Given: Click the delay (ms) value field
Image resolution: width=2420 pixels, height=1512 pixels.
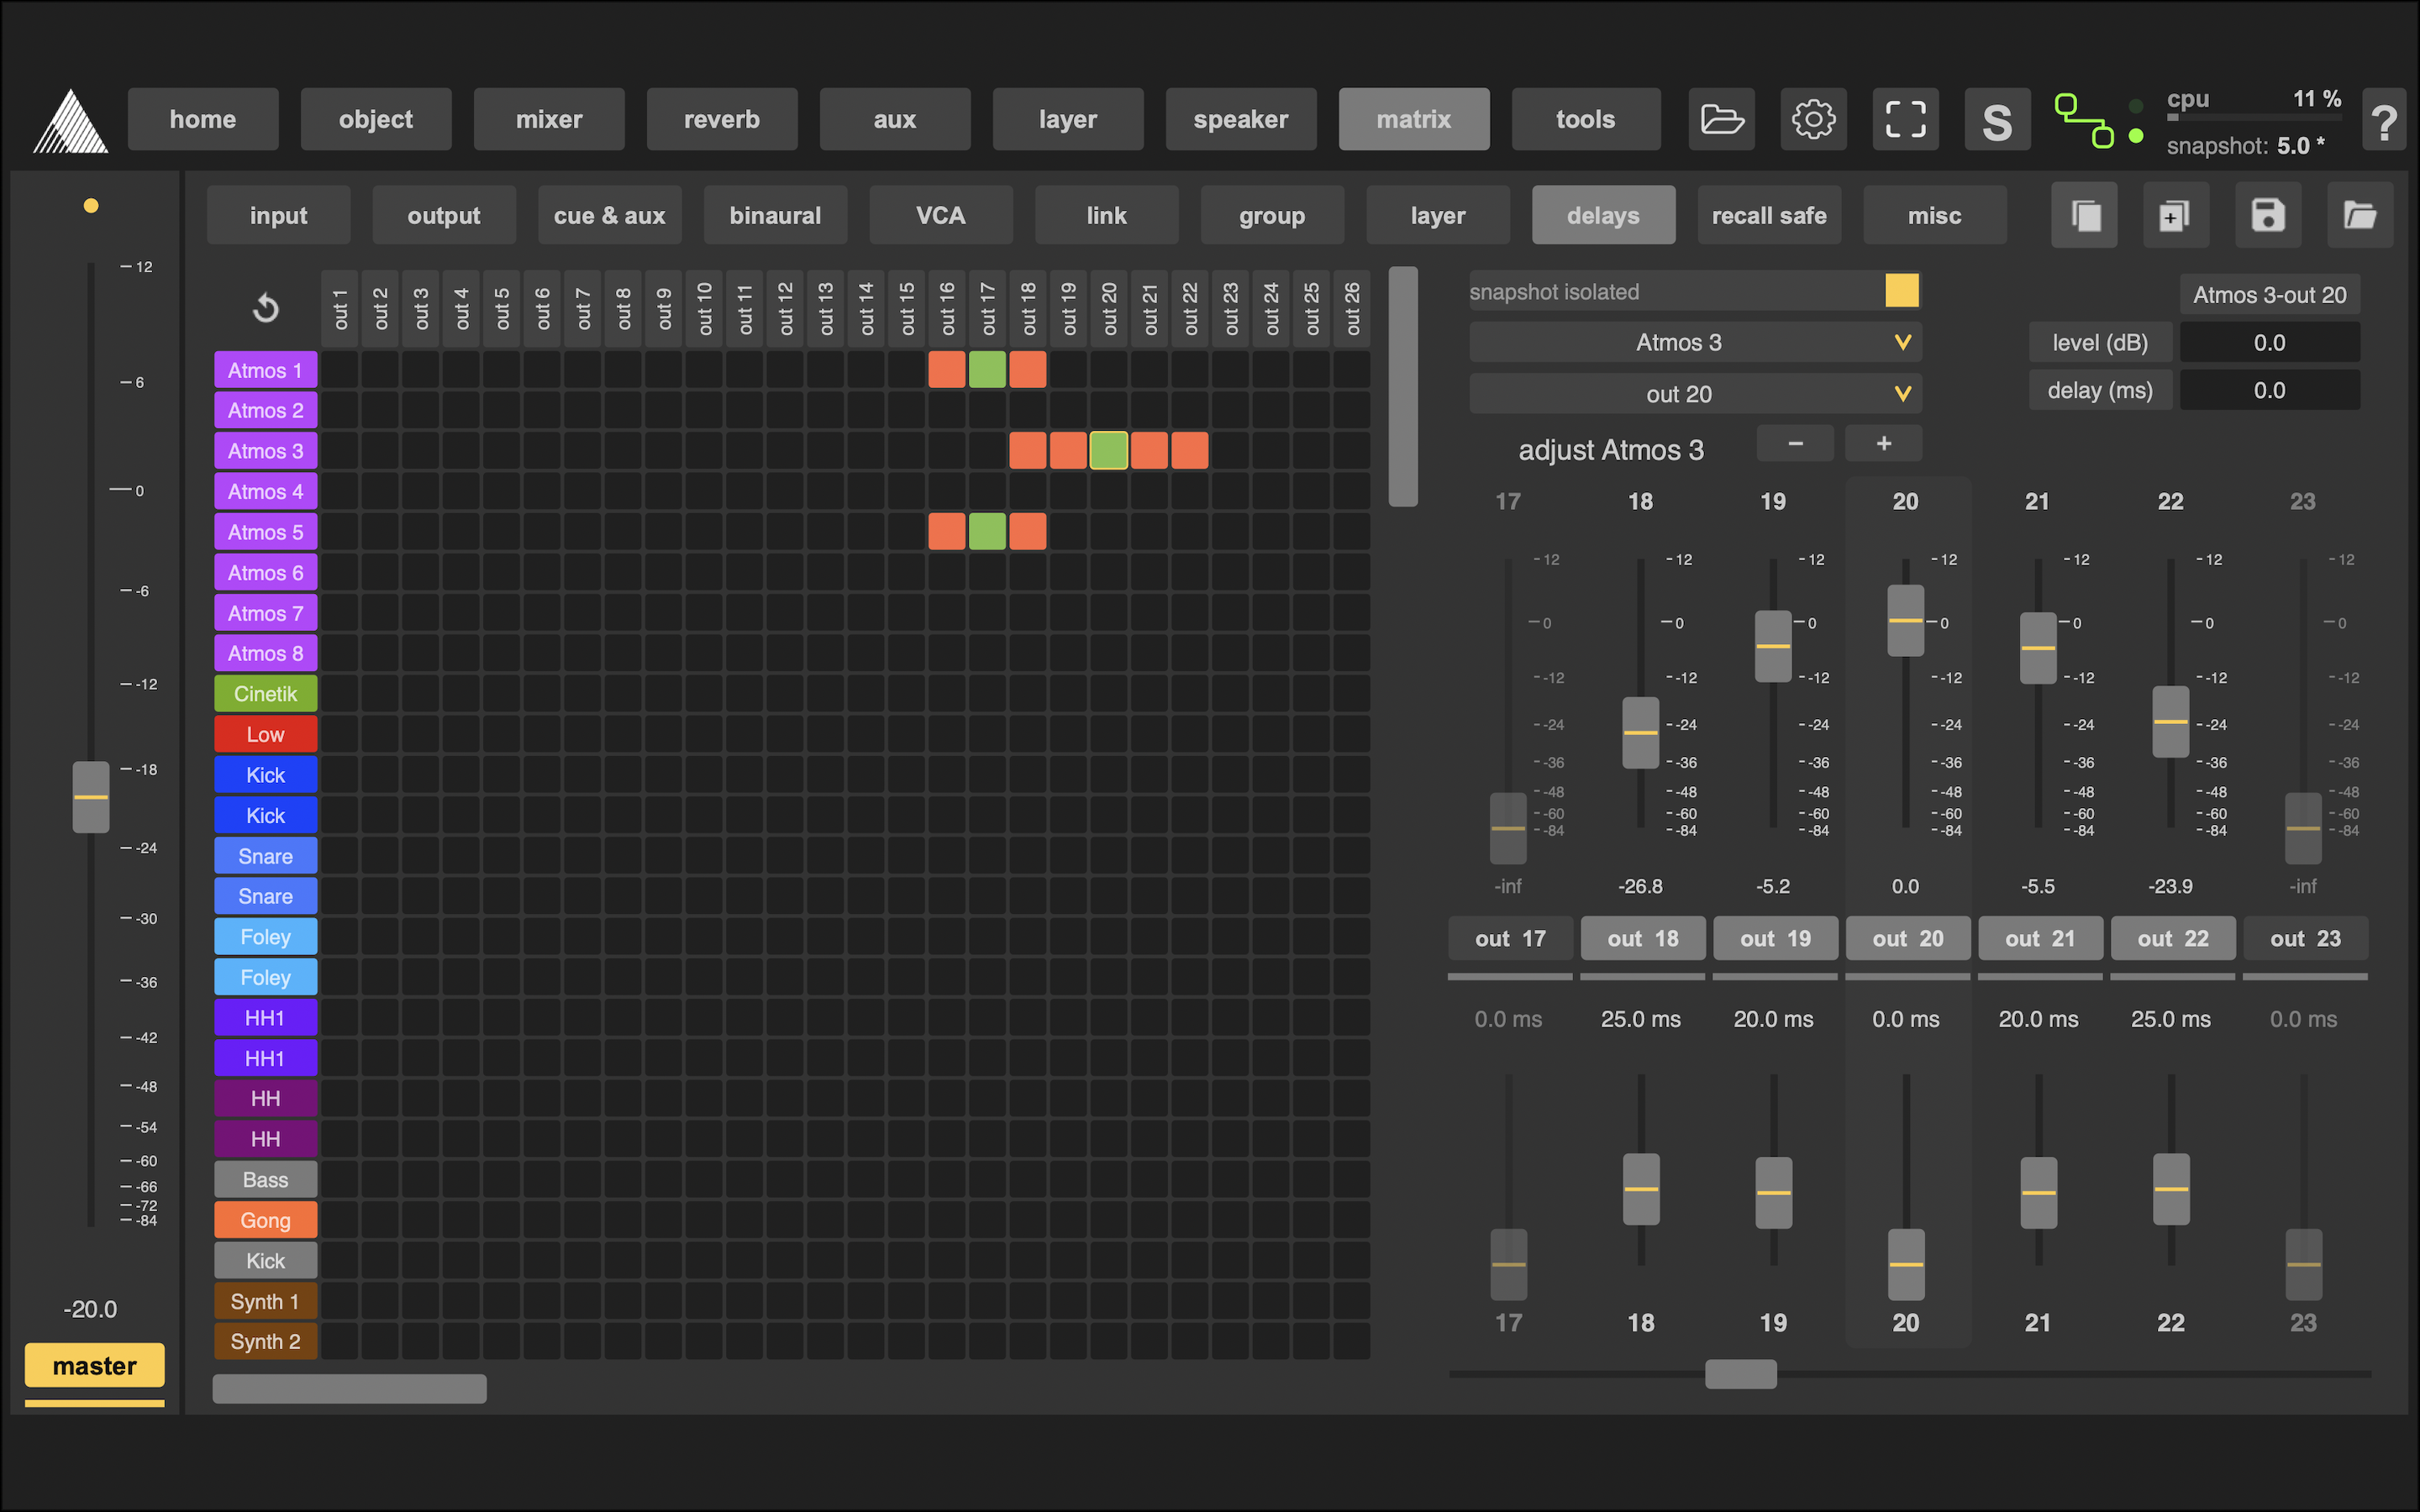Looking at the screenshot, I should [x=2270, y=391].
